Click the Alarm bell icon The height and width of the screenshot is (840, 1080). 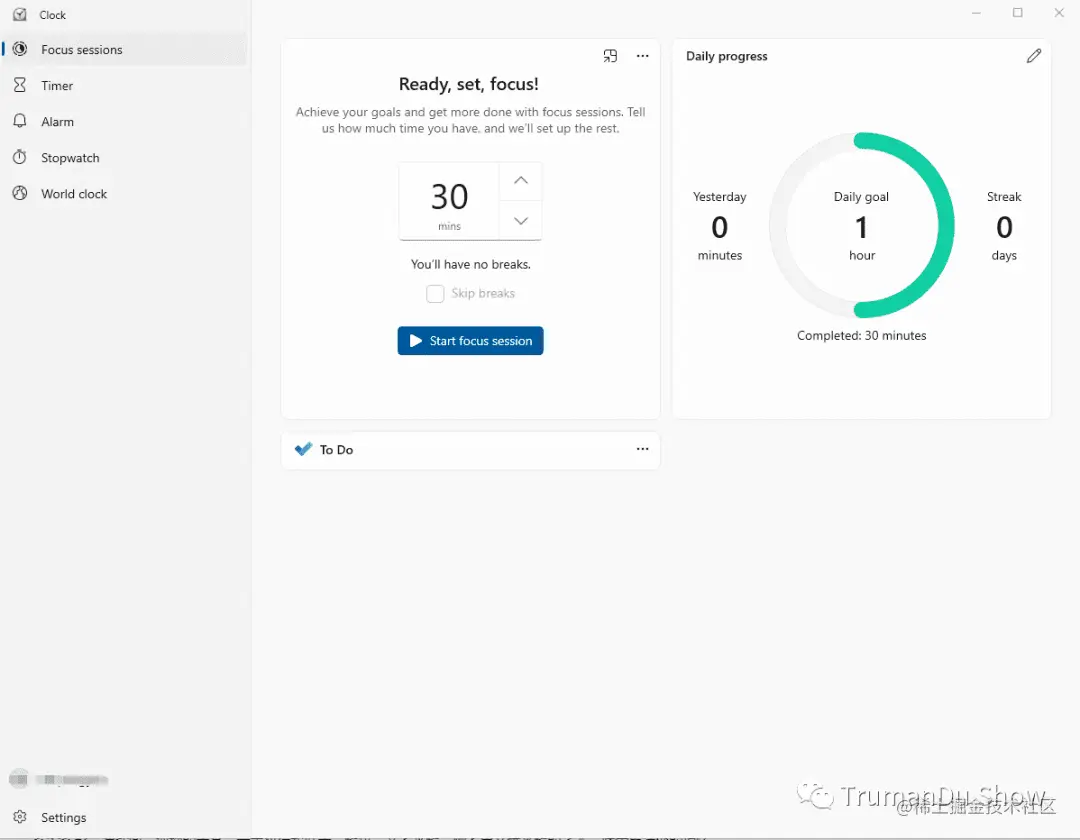point(20,121)
